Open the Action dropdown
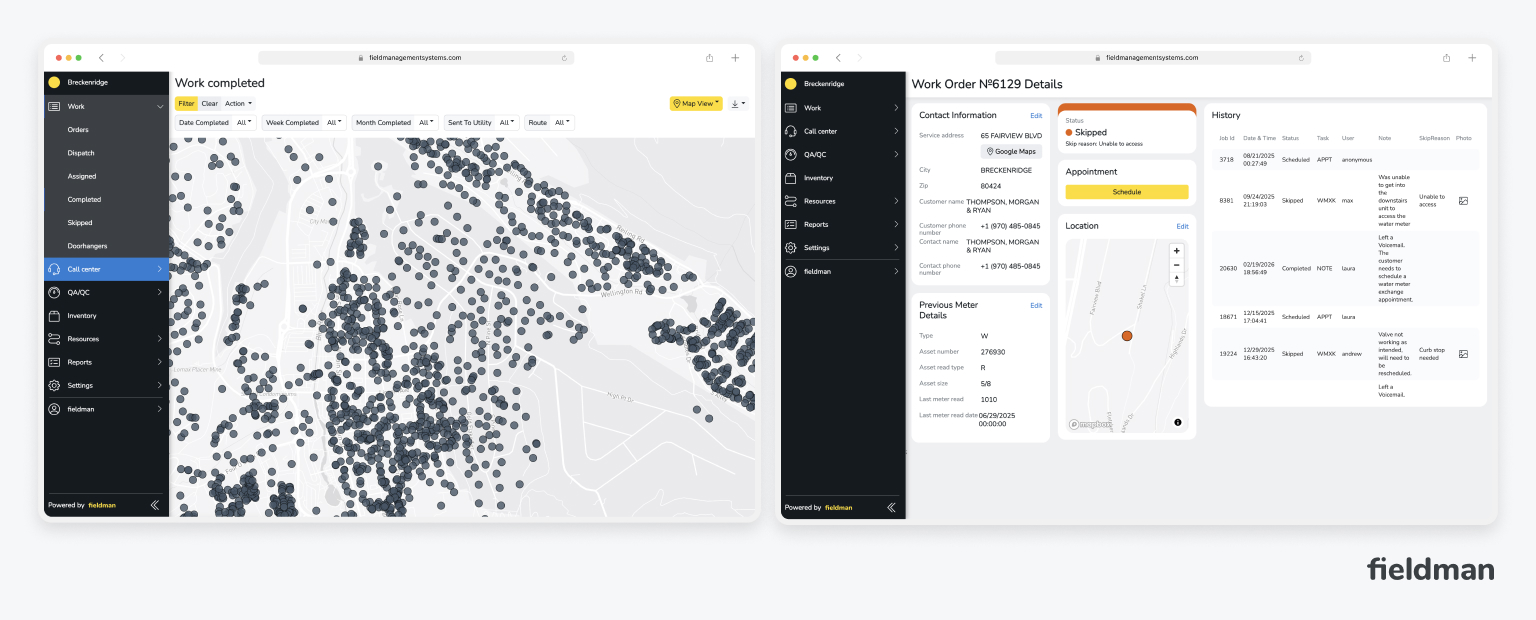 point(238,103)
